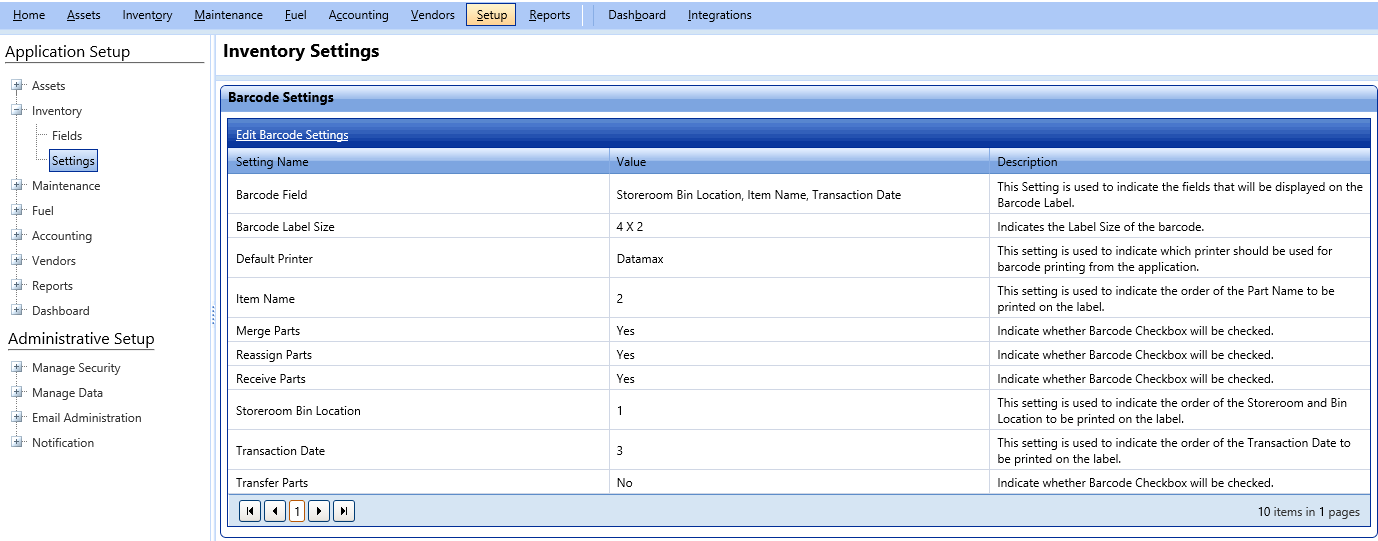Select the Fuel item in setup tree
This screenshot has height=541, width=1378.
43,211
